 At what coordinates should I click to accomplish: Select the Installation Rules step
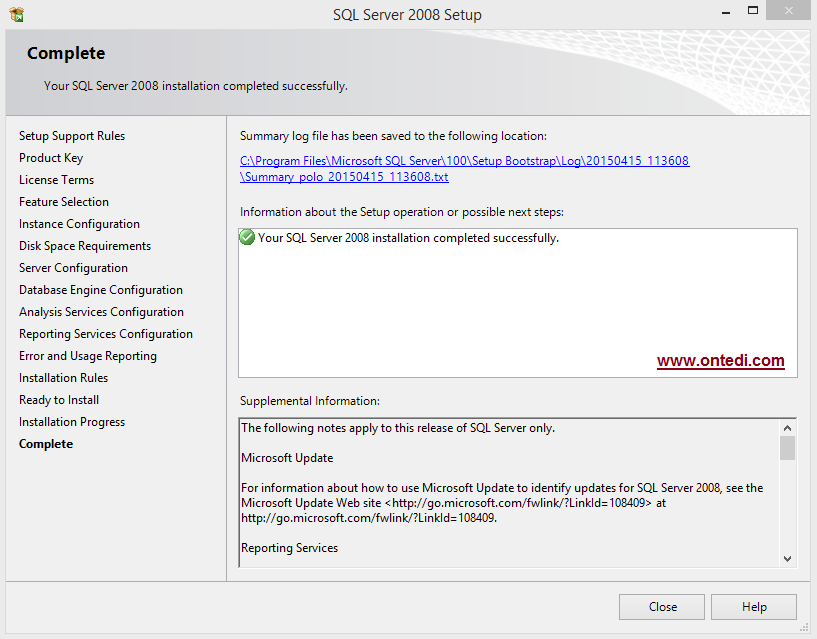click(63, 378)
